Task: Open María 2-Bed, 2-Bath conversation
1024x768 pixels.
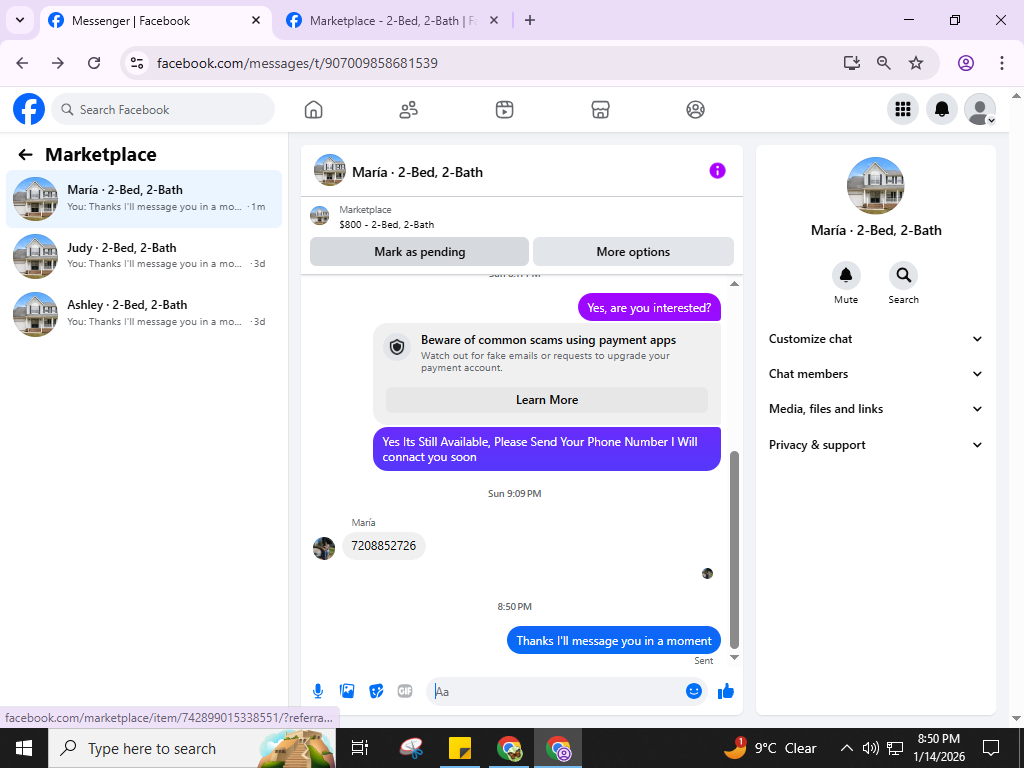Action: pyautogui.click(x=144, y=199)
